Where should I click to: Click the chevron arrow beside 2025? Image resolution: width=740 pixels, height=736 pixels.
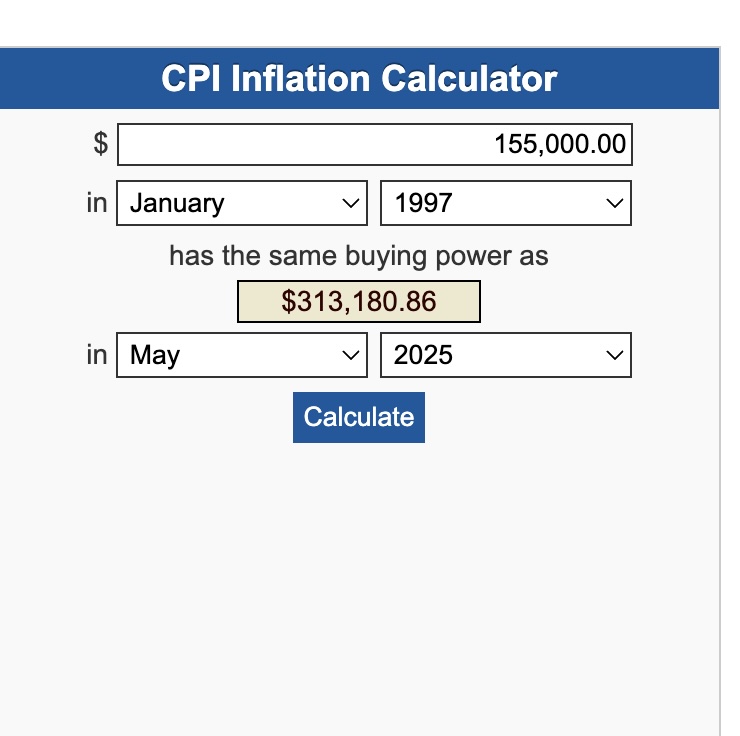pyautogui.click(x=614, y=355)
